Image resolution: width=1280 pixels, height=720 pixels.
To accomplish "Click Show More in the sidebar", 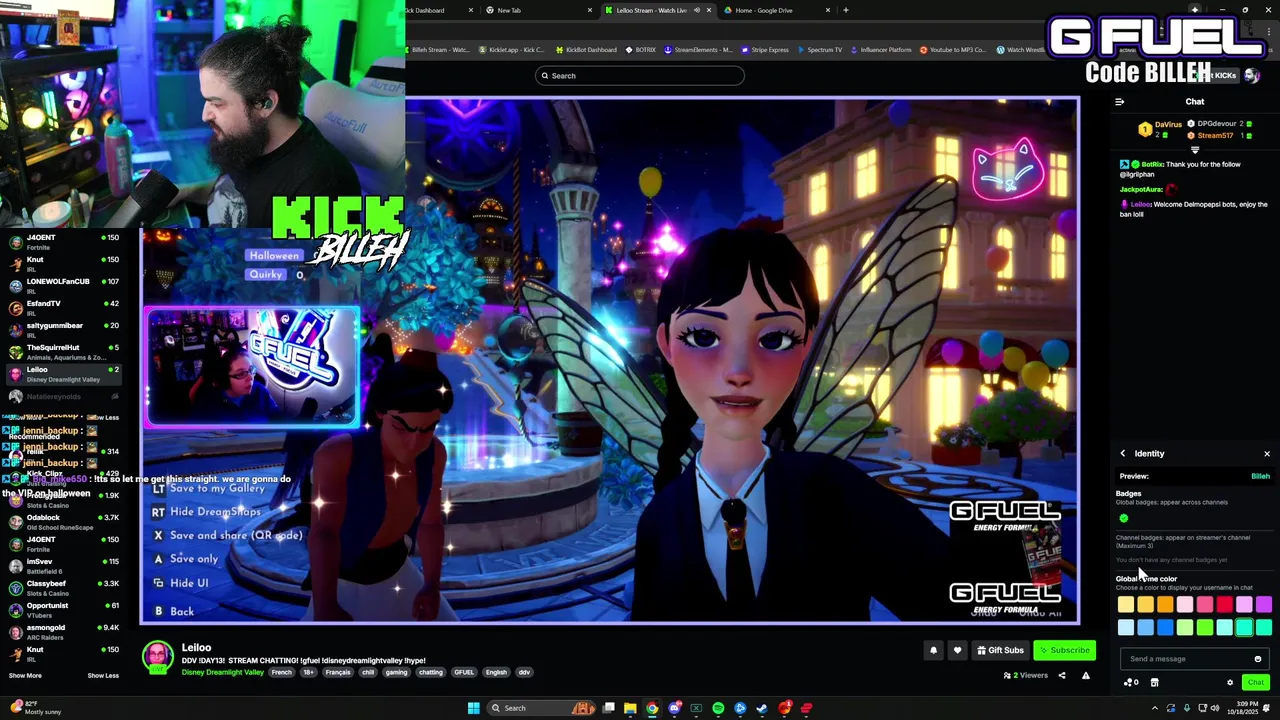I will tap(25, 675).
